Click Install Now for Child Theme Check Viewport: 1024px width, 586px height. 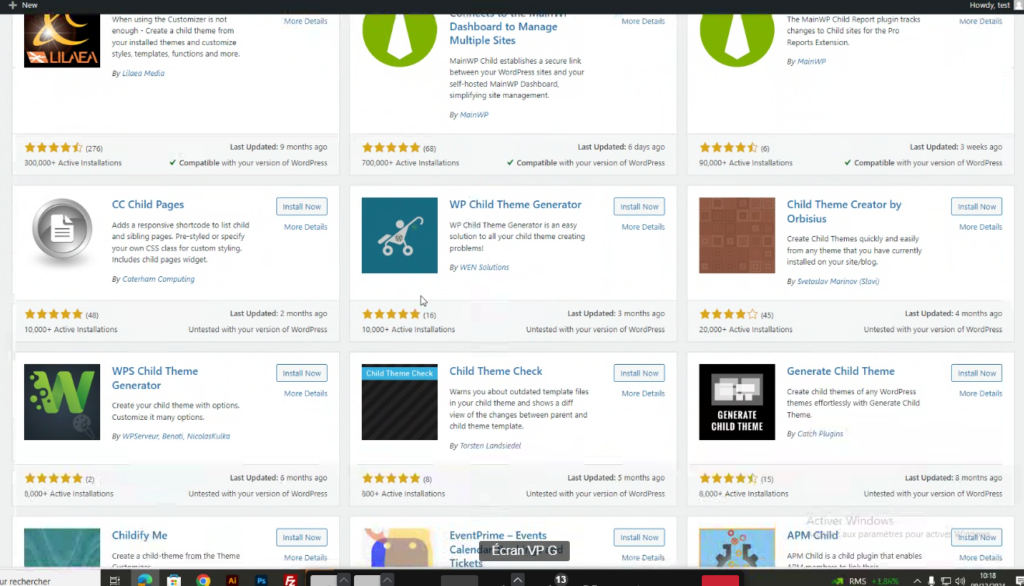[x=639, y=373]
